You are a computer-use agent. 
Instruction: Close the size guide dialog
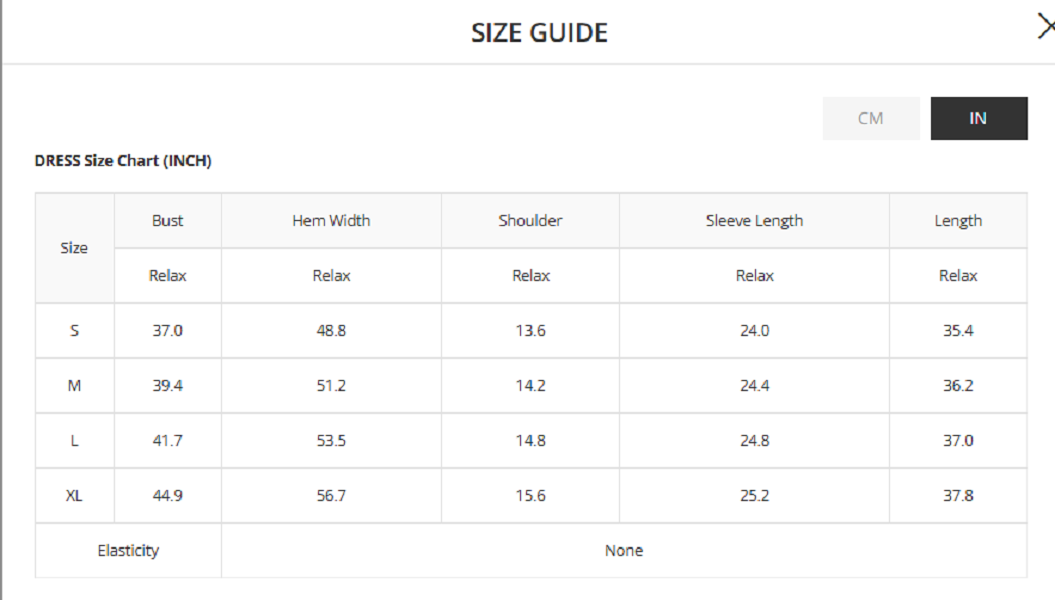point(1046,27)
